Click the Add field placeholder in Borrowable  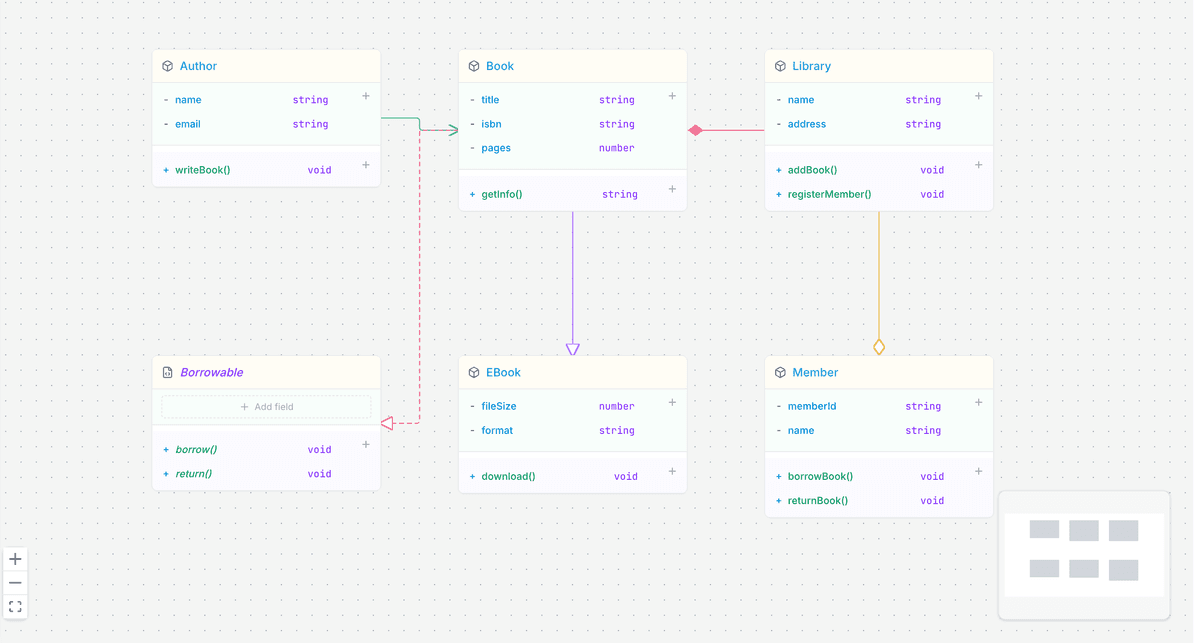click(266, 407)
